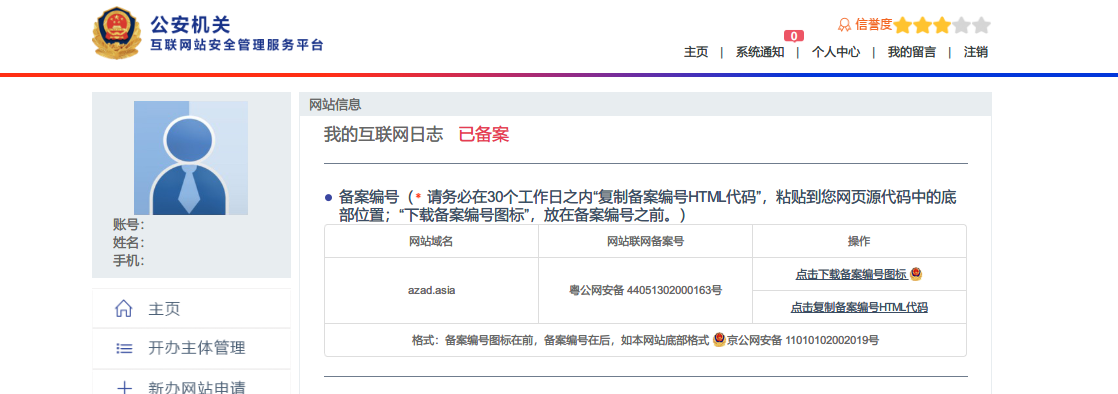Click the 点击下载备案编号图标 link
This screenshot has height=394, width=1118.
(851, 274)
